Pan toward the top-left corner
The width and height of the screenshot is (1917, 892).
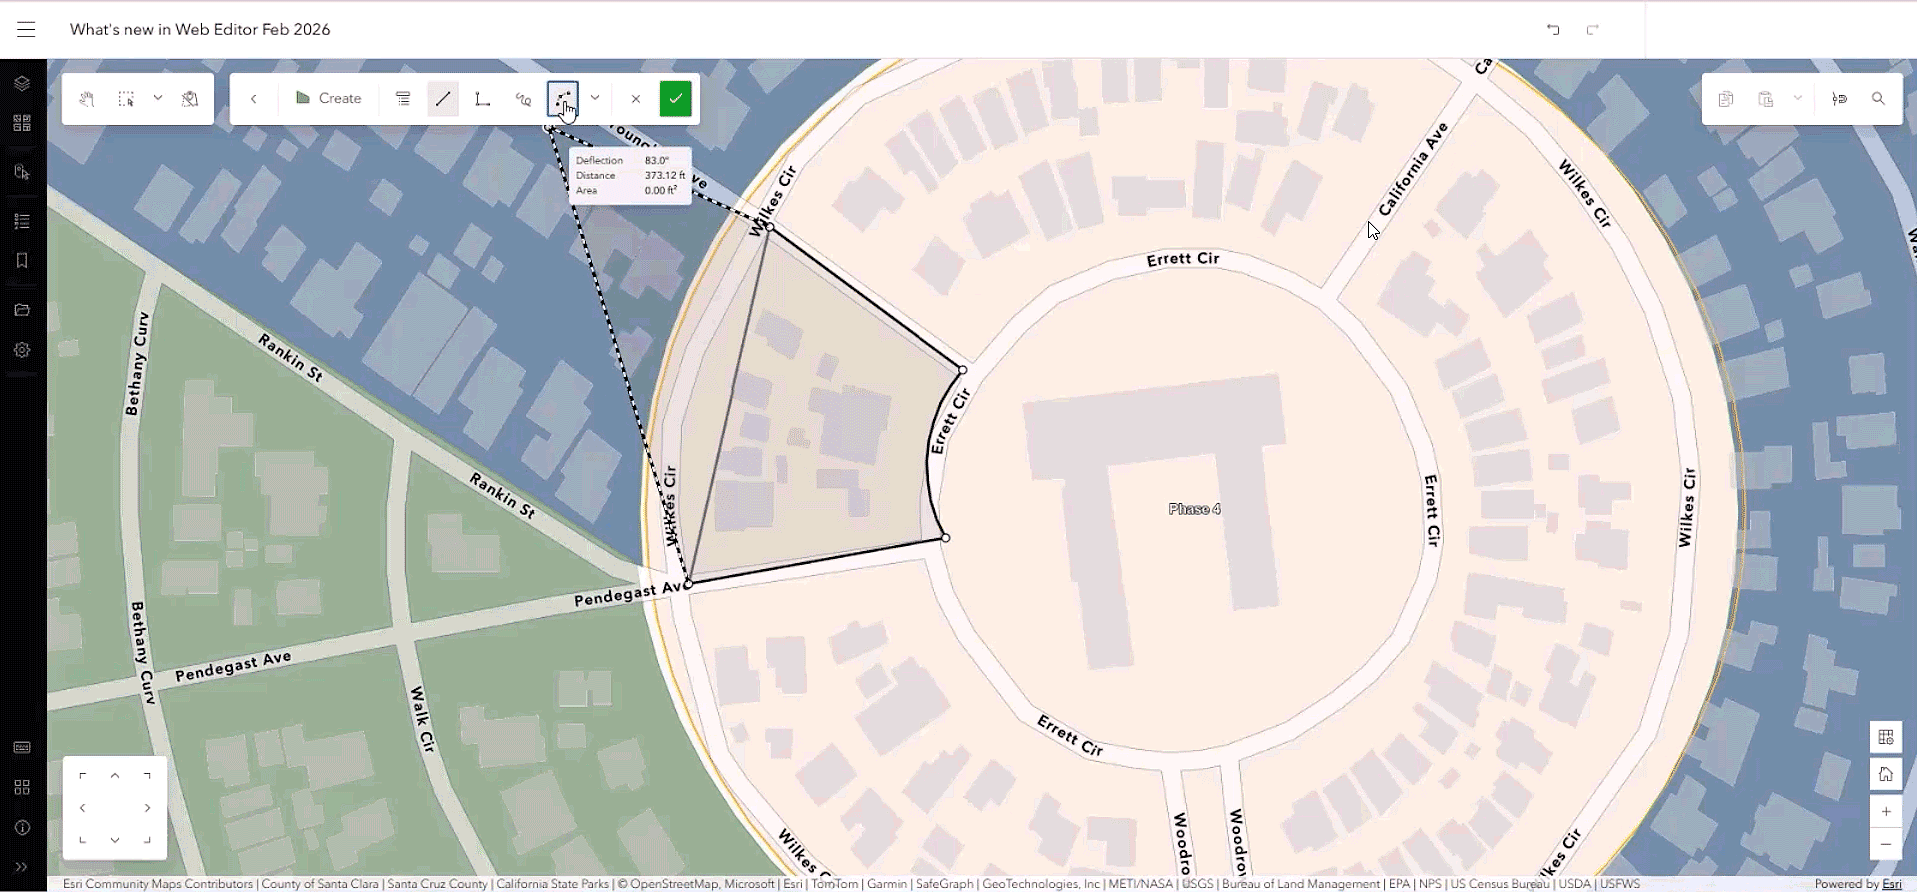82,775
